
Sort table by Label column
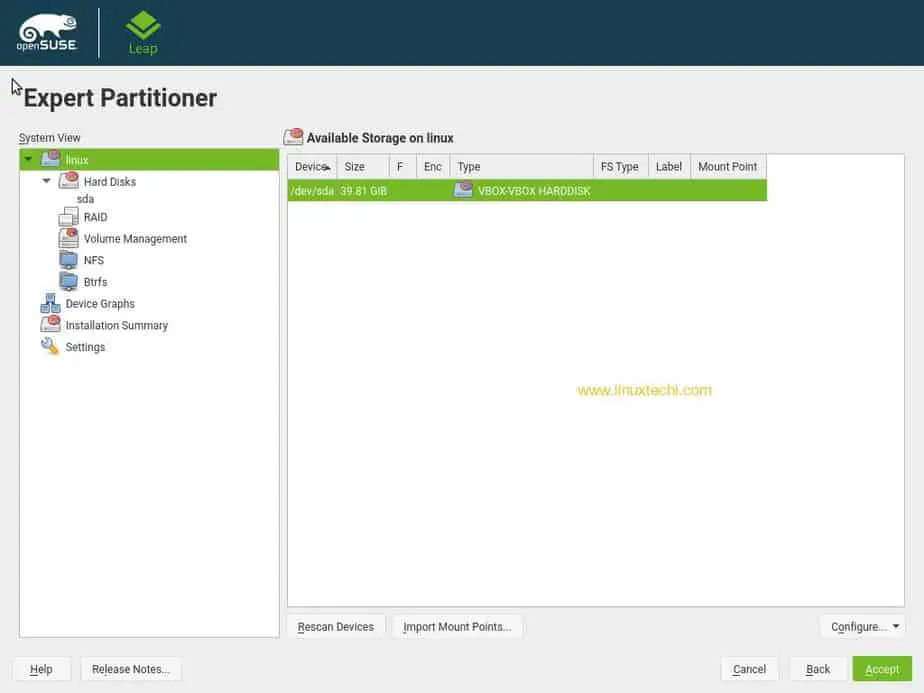[669, 167]
